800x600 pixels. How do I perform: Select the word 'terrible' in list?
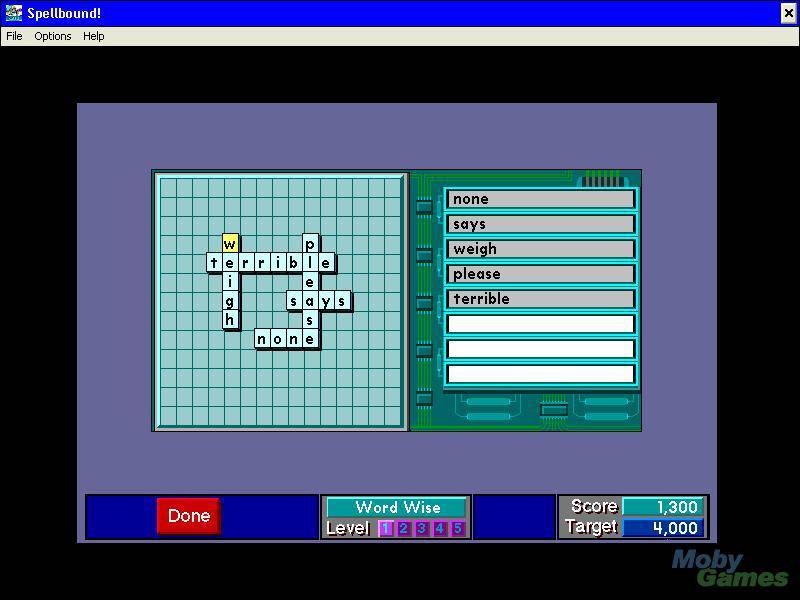pos(540,298)
